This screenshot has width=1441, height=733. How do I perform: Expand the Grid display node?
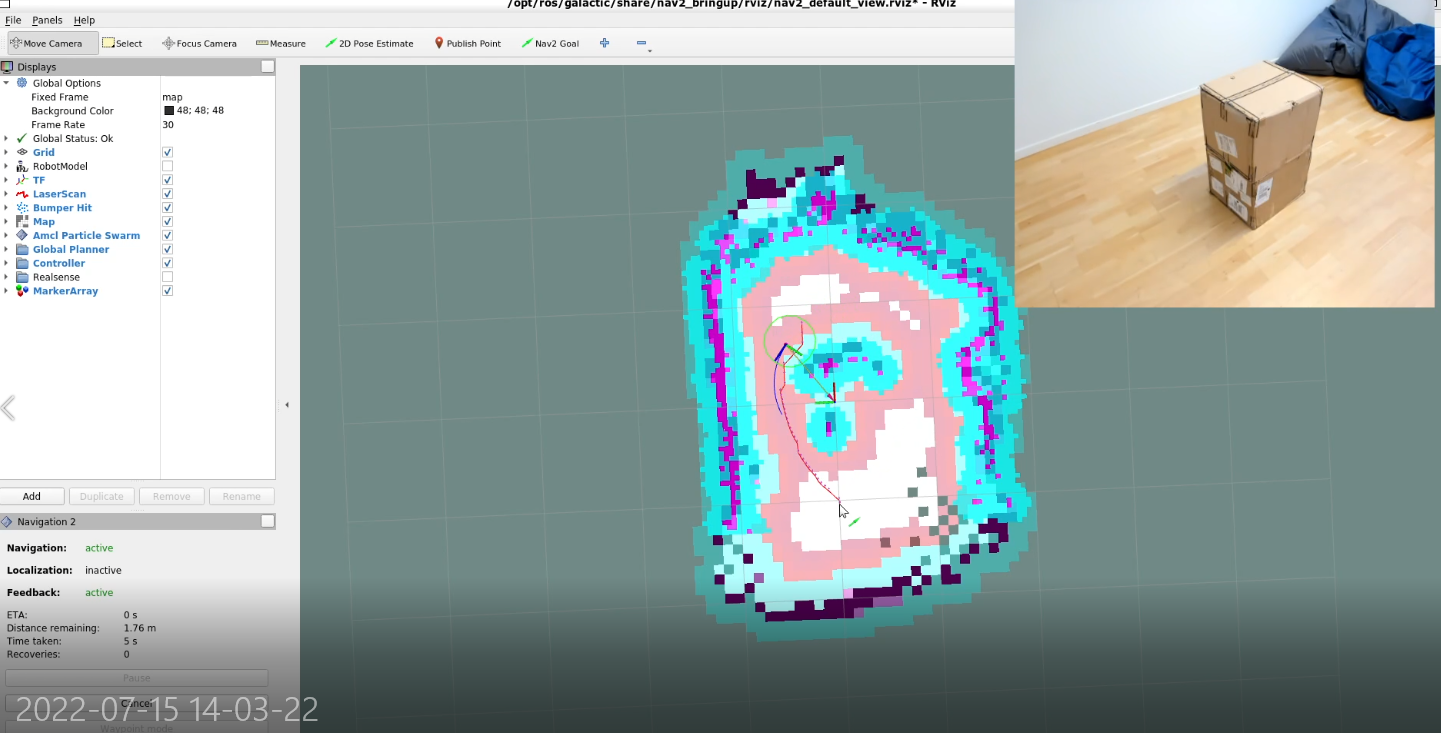click(x=6, y=152)
